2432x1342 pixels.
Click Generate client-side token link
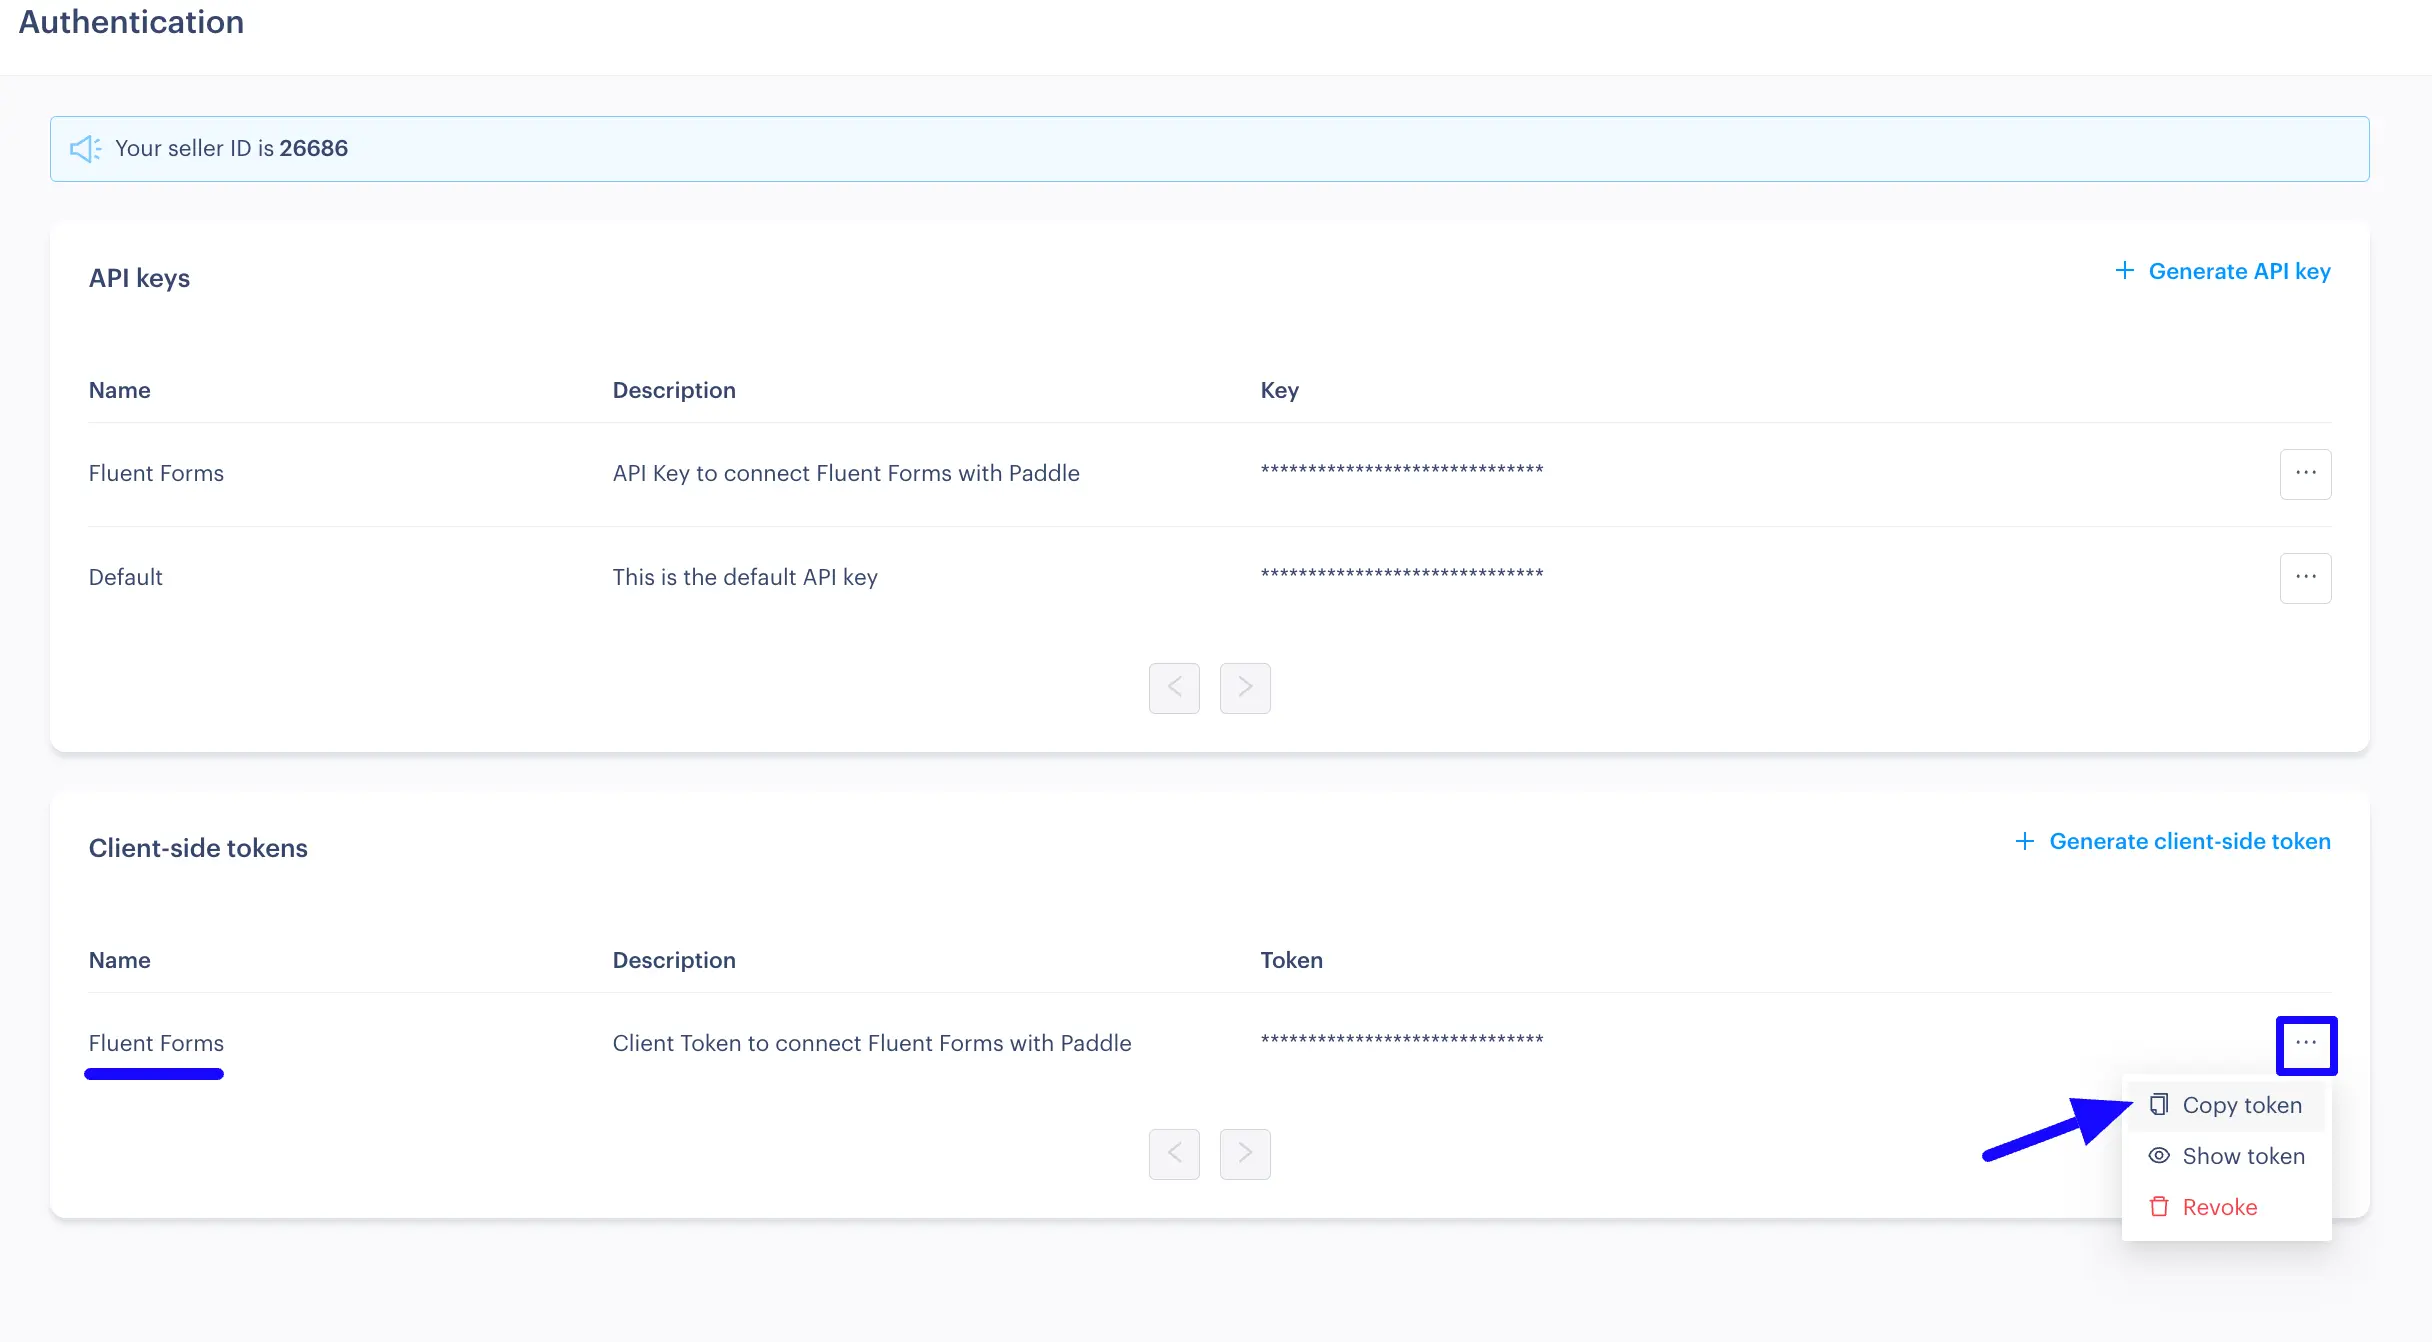[x=2173, y=841]
